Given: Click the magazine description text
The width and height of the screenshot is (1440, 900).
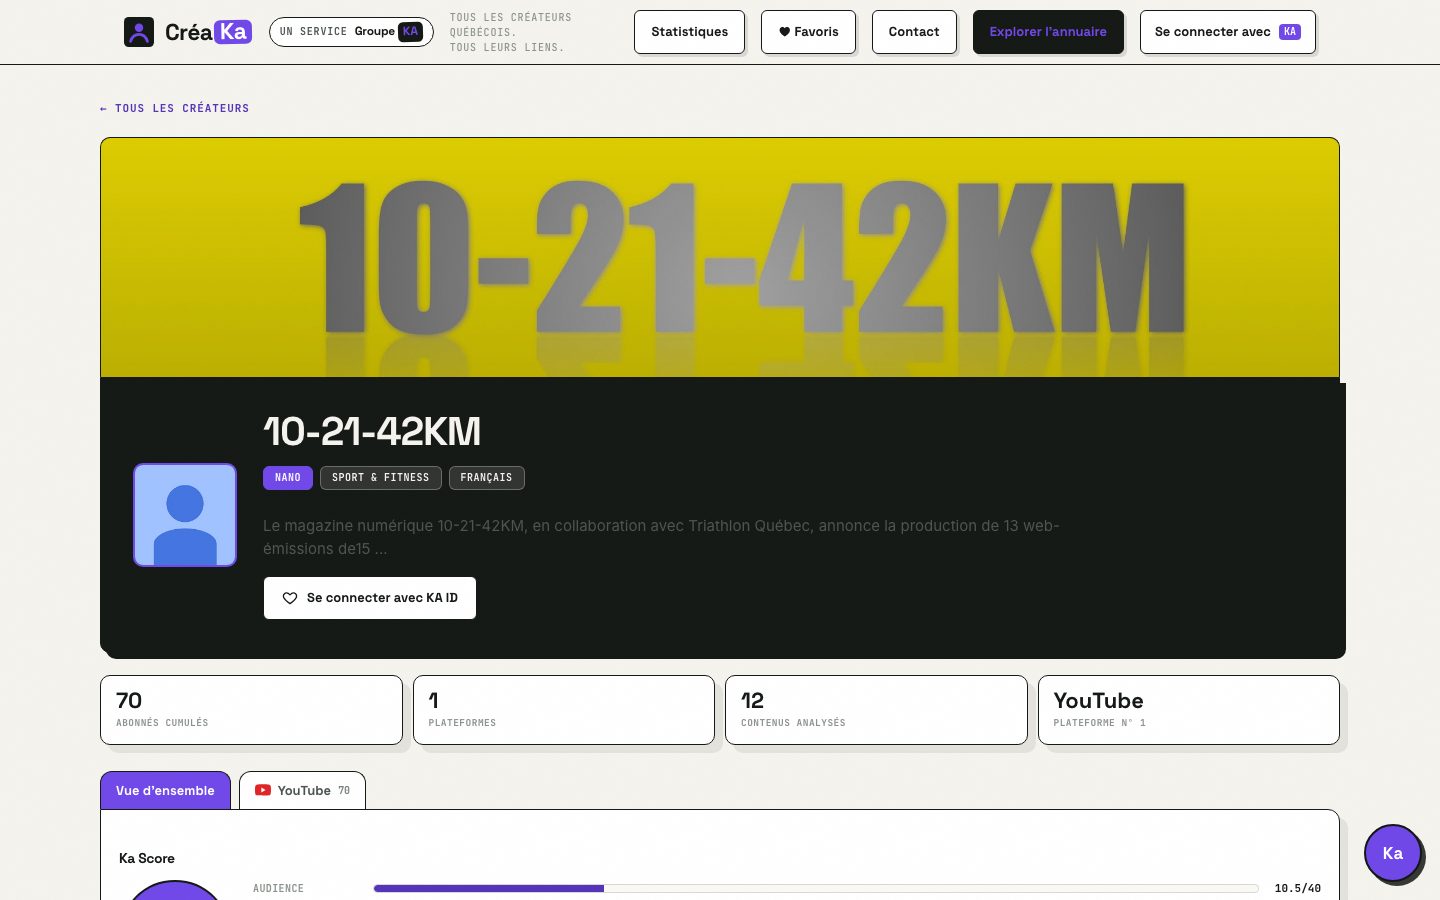Looking at the screenshot, I should [x=661, y=537].
